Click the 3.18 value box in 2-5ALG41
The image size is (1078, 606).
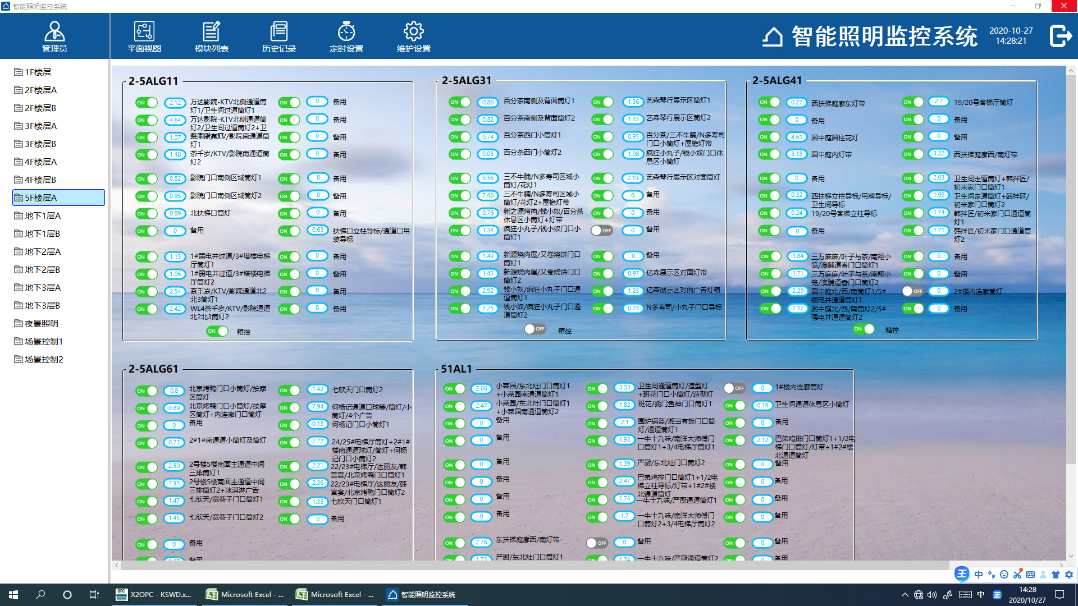coord(797,154)
